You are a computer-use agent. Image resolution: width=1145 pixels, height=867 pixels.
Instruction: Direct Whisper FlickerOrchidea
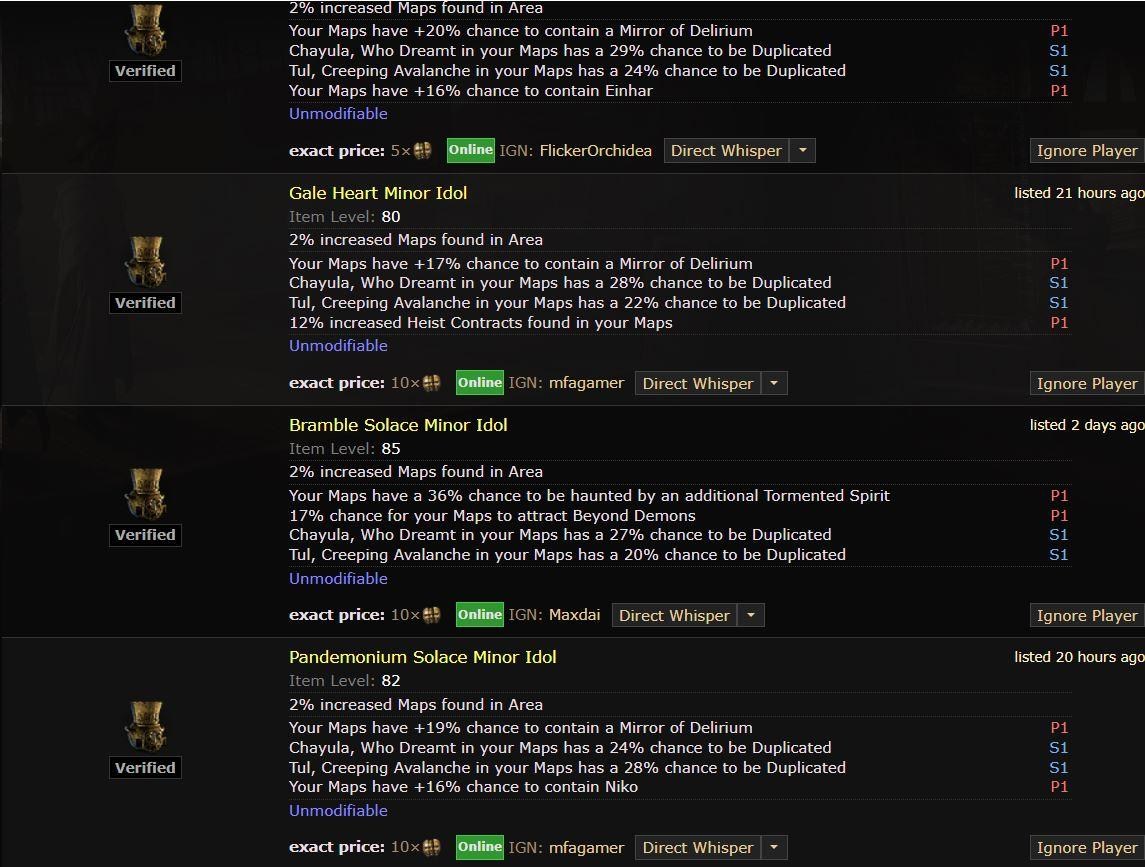726,150
